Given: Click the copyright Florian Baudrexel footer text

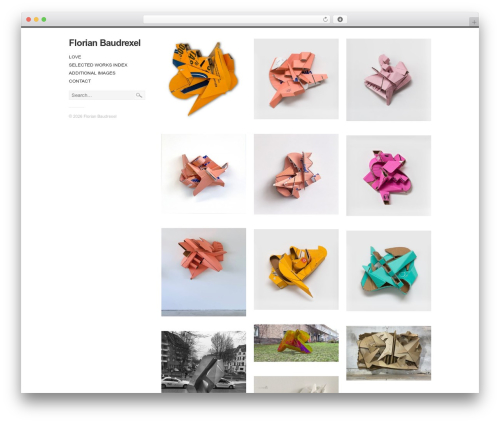Looking at the screenshot, I should point(93,116).
